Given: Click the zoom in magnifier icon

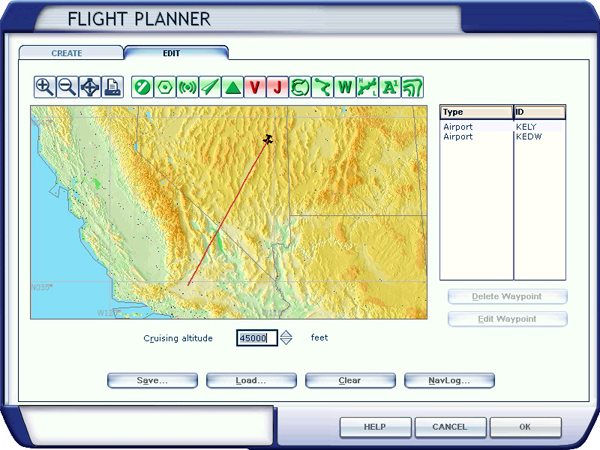Looking at the screenshot, I should pyautogui.click(x=44, y=87).
